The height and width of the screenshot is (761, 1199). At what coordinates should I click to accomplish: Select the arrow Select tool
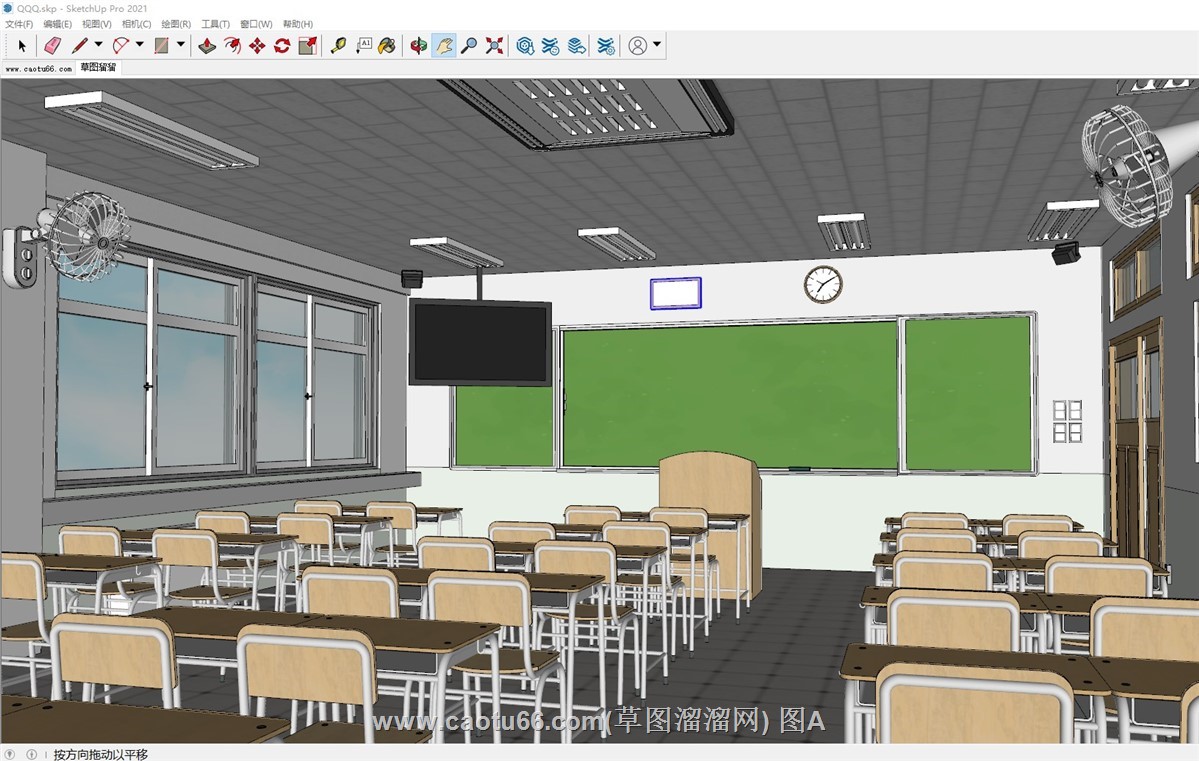(22, 46)
